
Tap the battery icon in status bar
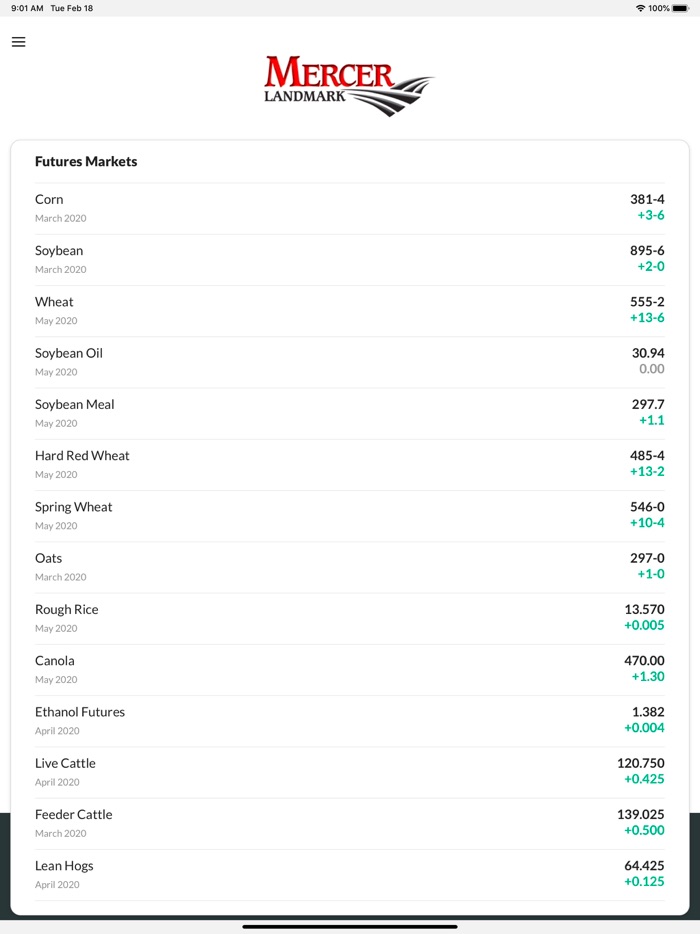pos(680,8)
